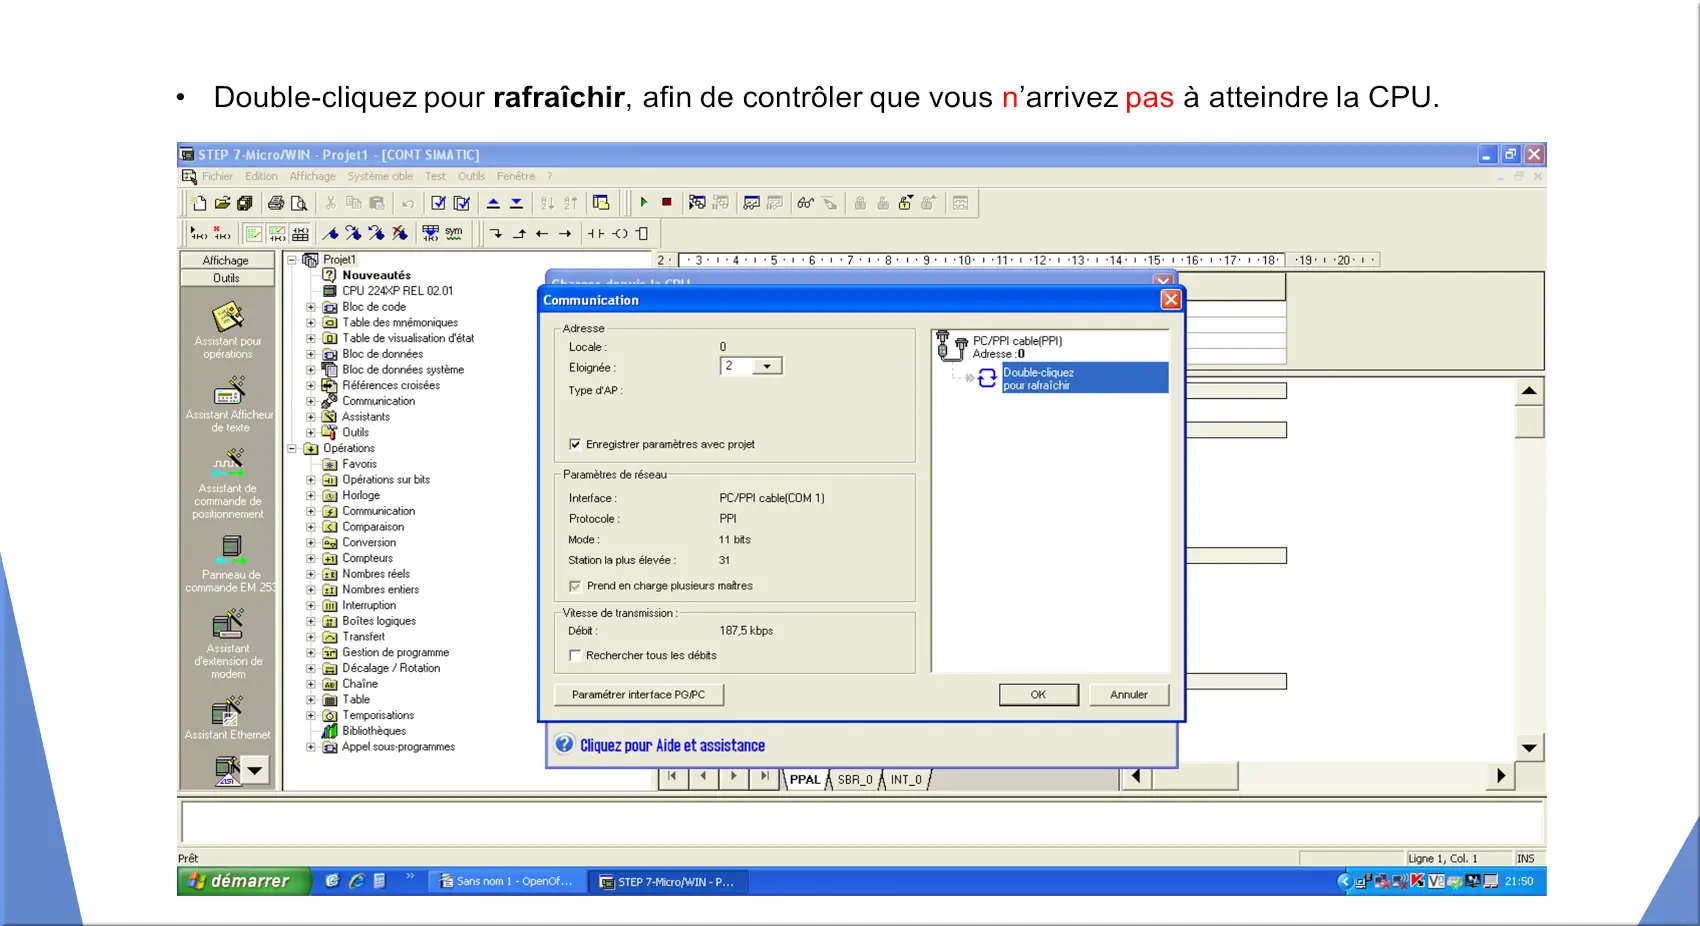The height and width of the screenshot is (926, 1700).
Task: Open the Affichage menu
Action: click(312, 176)
